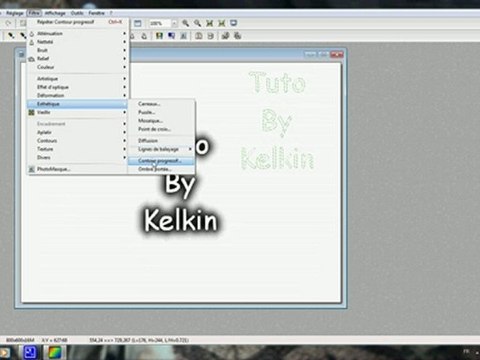Image resolution: width=480 pixels, height=360 pixels.
Task: Click the redo arrow toolbar icon
Action: coord(8,23)
